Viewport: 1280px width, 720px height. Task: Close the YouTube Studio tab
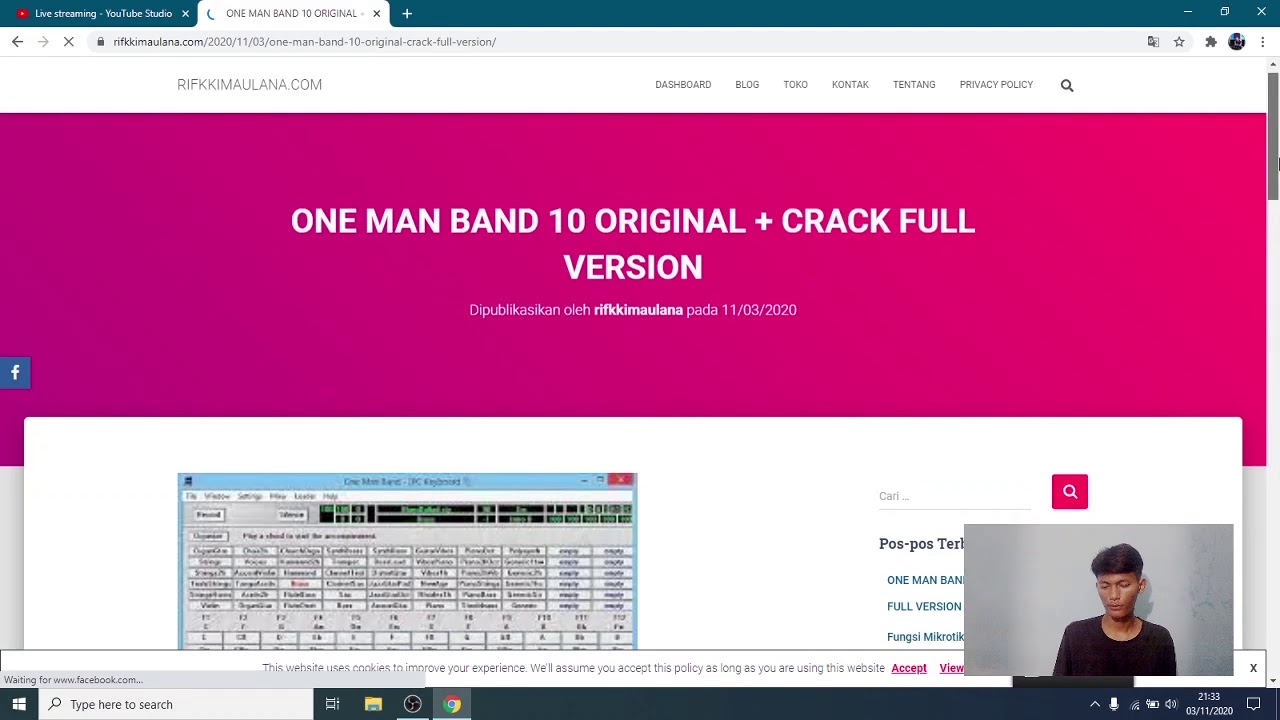tap(185, 13)
